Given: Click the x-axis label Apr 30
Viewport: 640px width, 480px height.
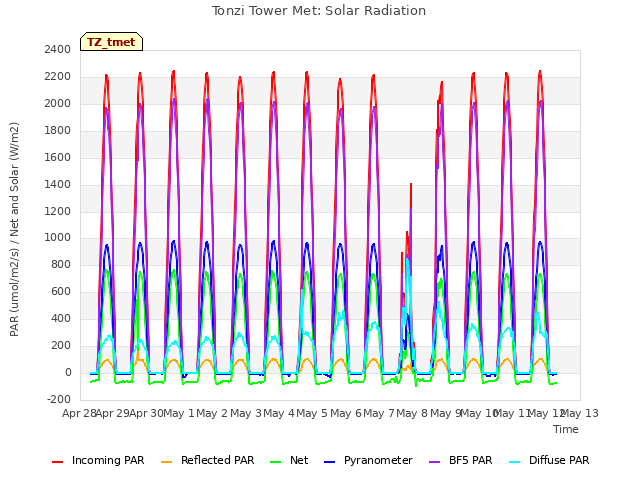Looking at the screenshot, I should [x=146, y=413].
